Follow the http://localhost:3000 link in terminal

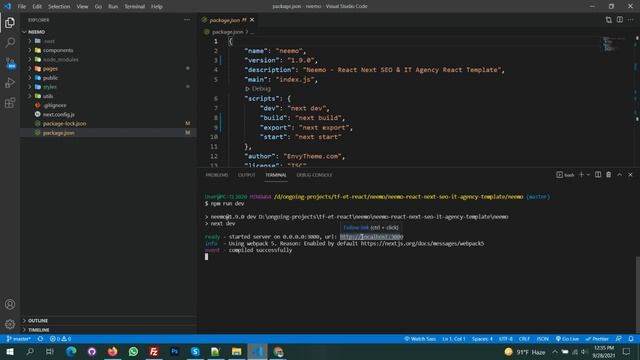371,237
